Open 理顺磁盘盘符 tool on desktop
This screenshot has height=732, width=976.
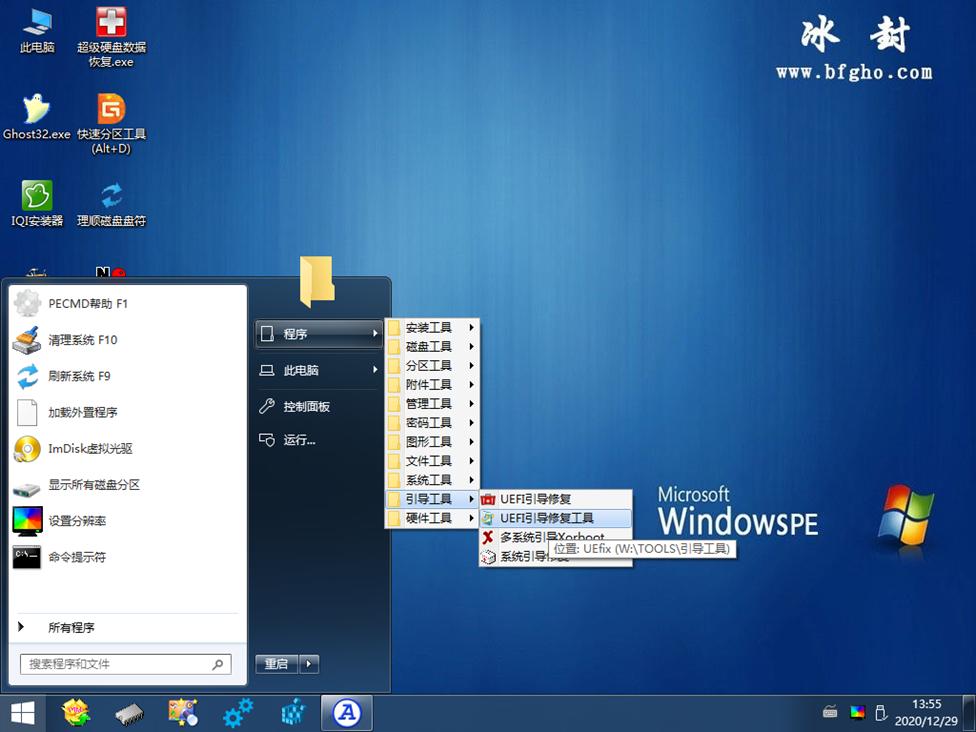111,195
